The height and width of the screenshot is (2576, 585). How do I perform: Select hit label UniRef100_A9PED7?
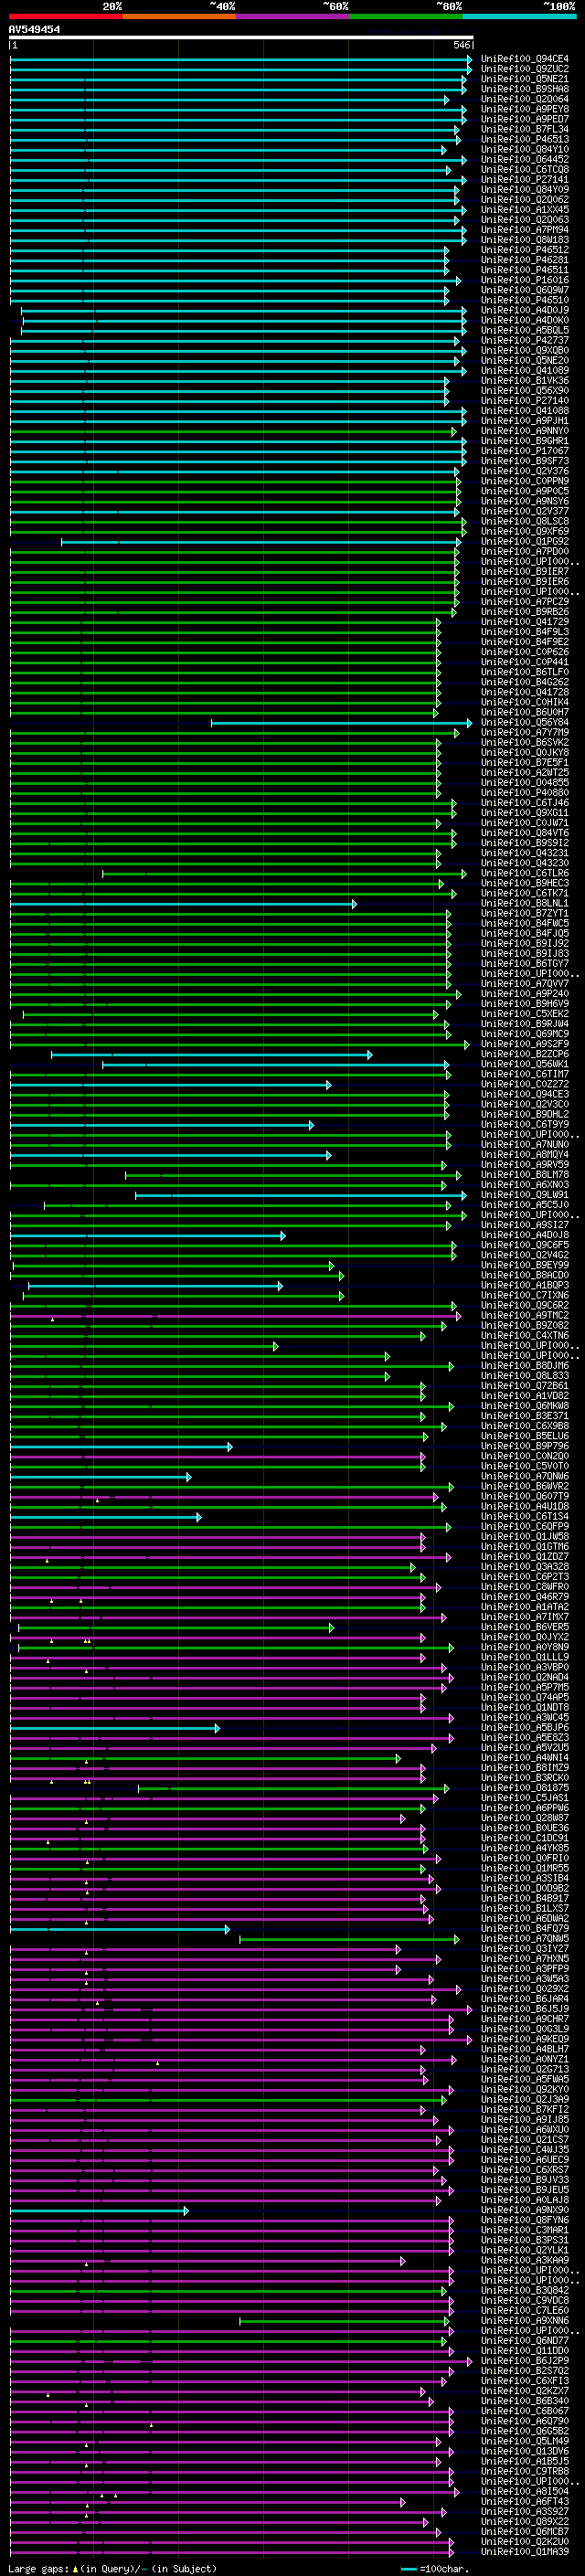[x=524, y=119]
